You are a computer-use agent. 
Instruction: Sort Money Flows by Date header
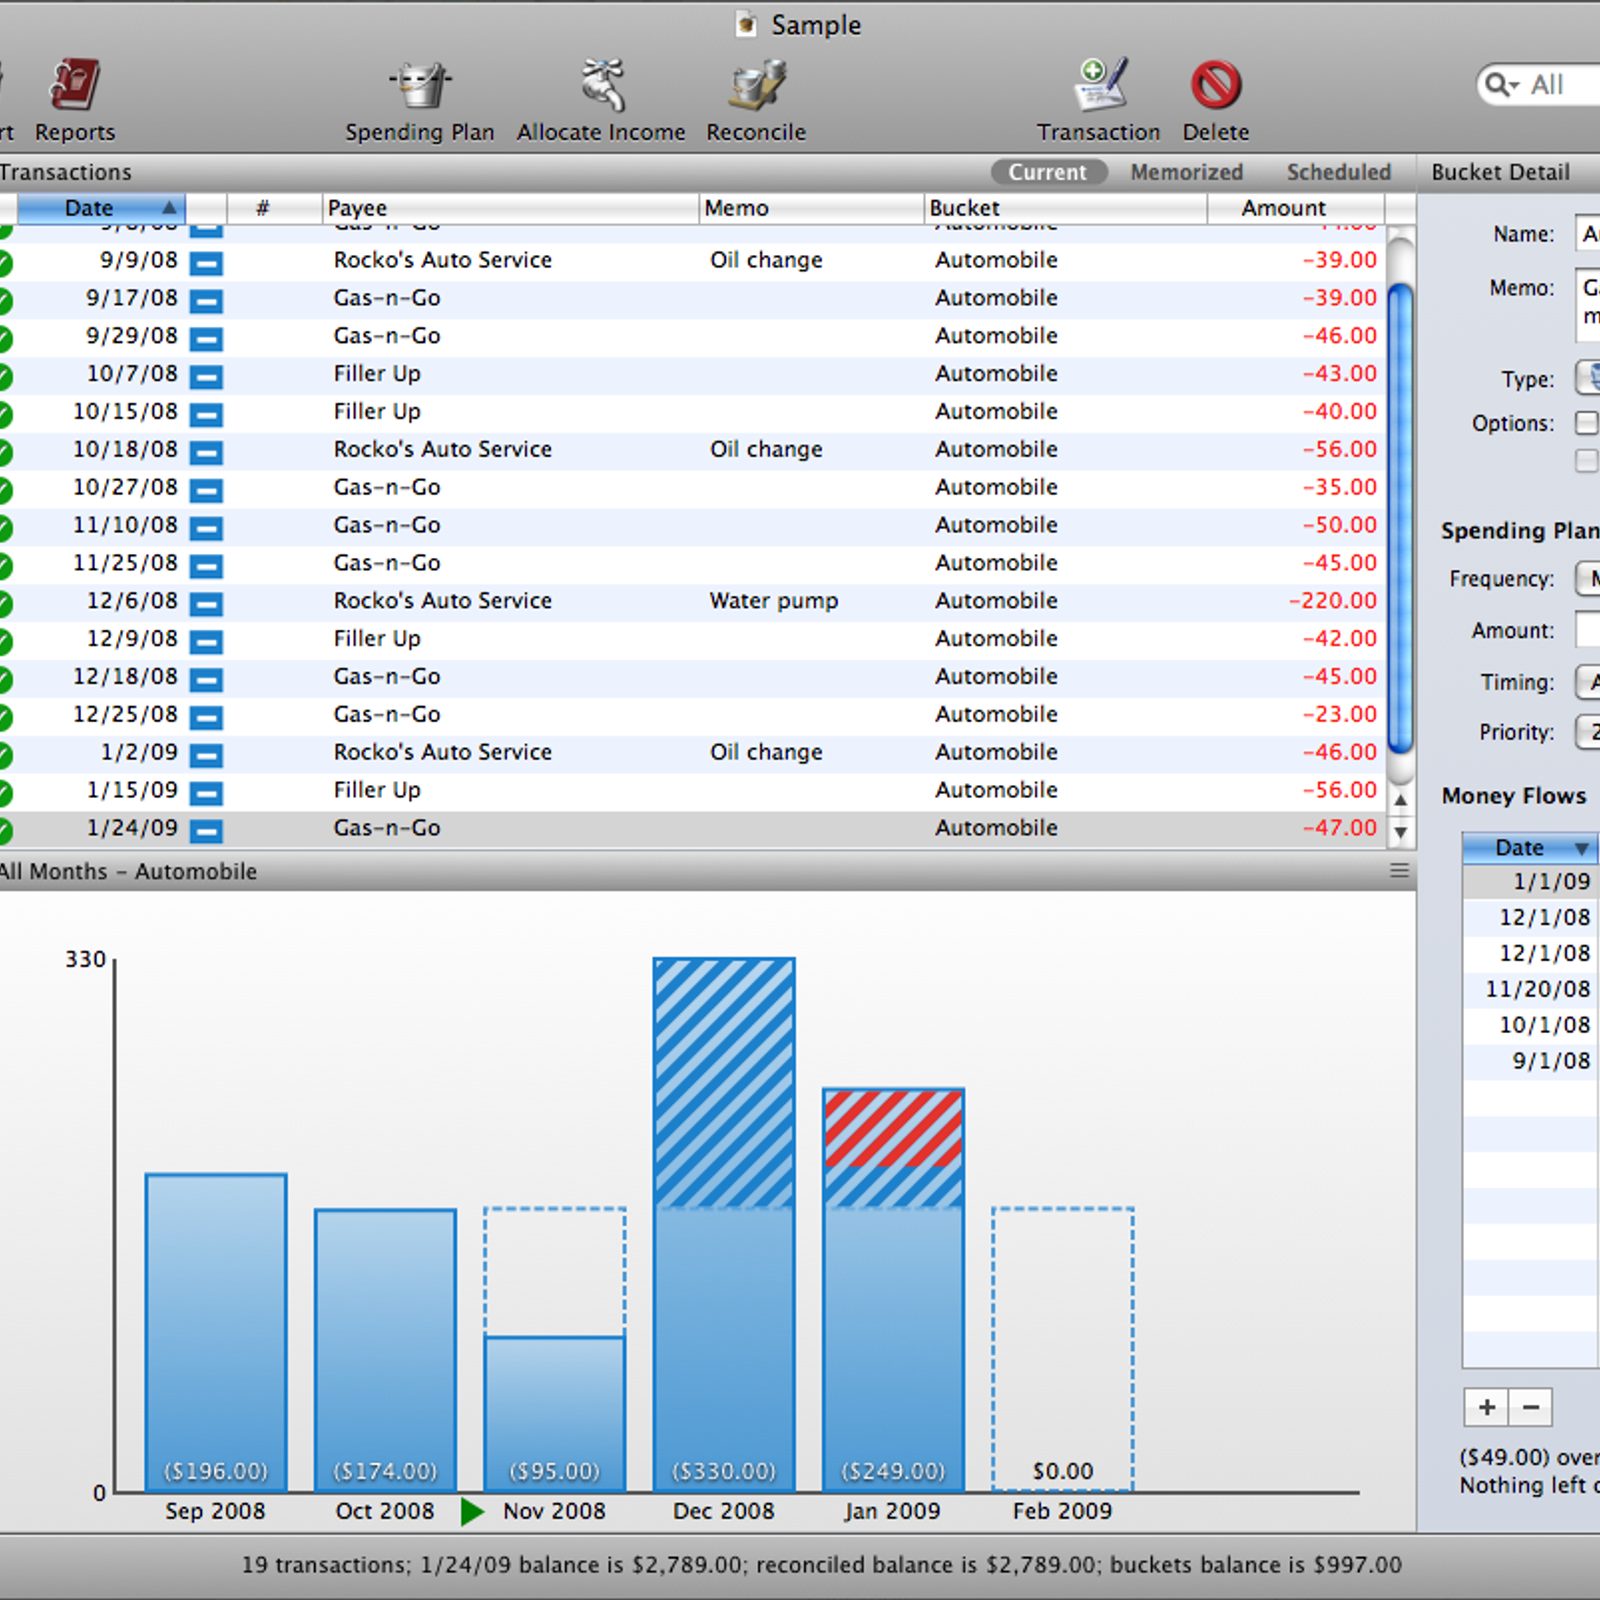[x=1530, y=847]
